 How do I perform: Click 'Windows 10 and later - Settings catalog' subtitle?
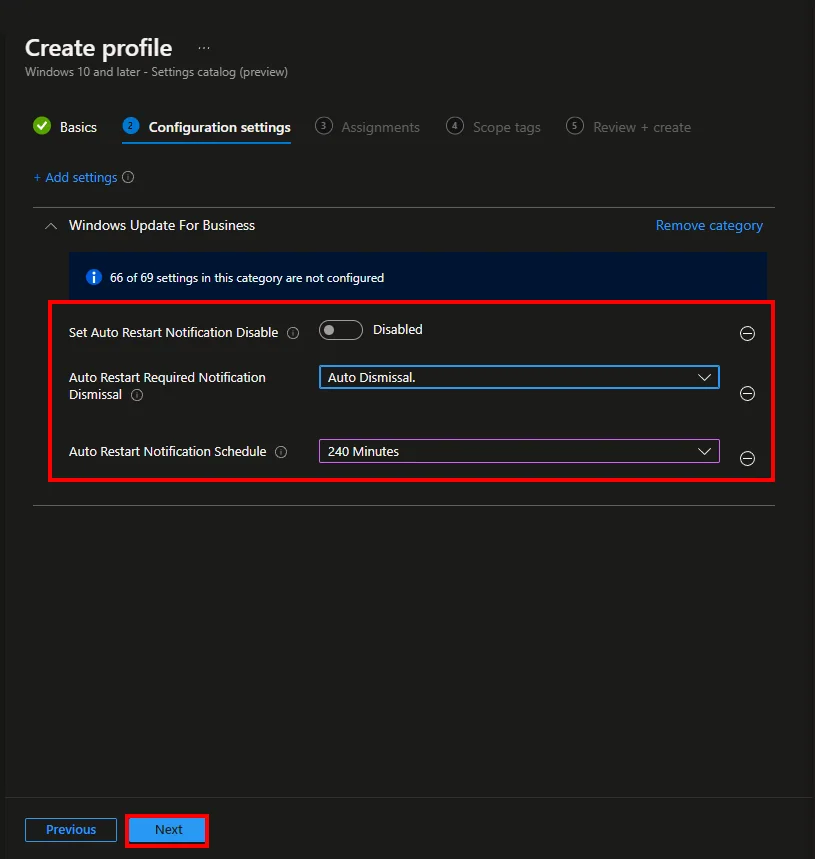(156, 72)
